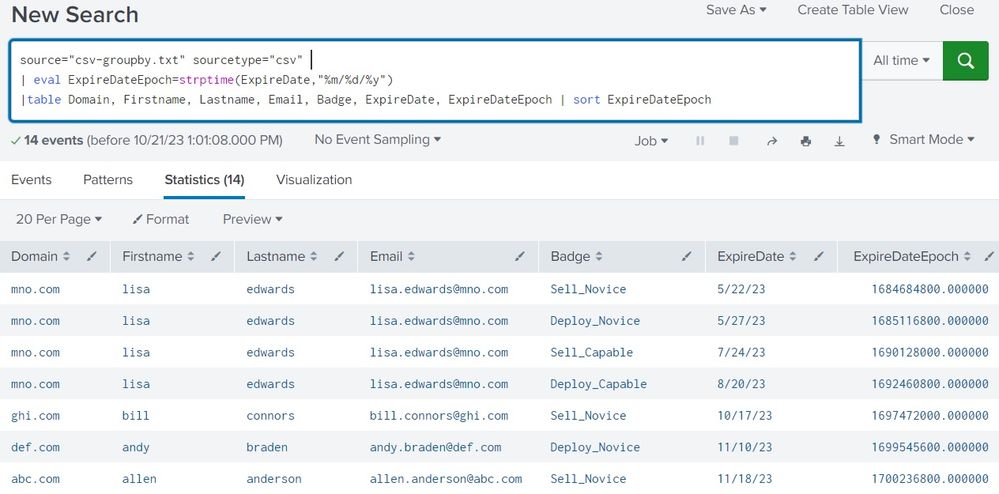Click the green search magnifier button
The width and height of the screenshot is (999, 494).
click(x=965, y=61)
